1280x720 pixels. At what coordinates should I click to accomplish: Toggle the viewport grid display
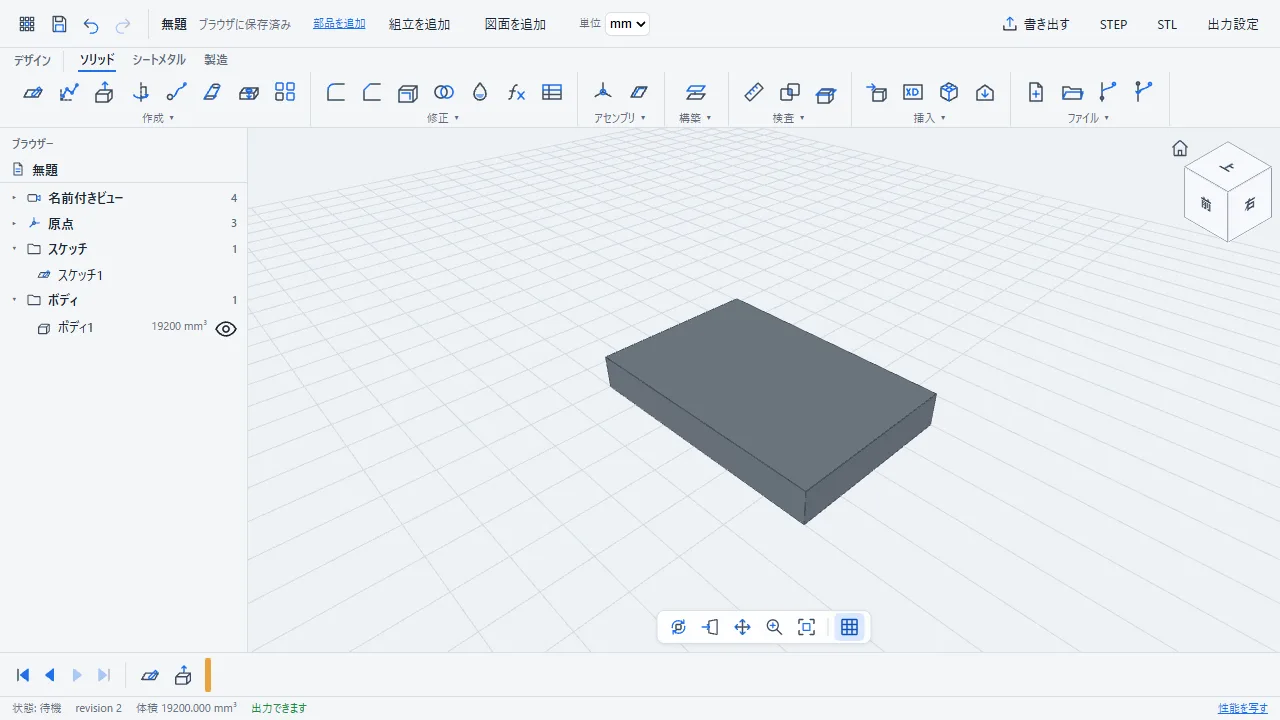pos(849,627)
